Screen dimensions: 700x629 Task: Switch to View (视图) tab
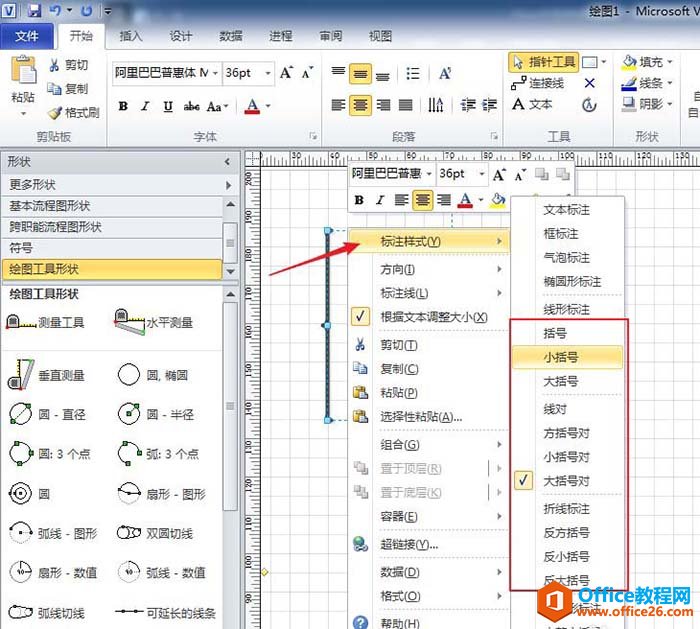click(380, 36)
